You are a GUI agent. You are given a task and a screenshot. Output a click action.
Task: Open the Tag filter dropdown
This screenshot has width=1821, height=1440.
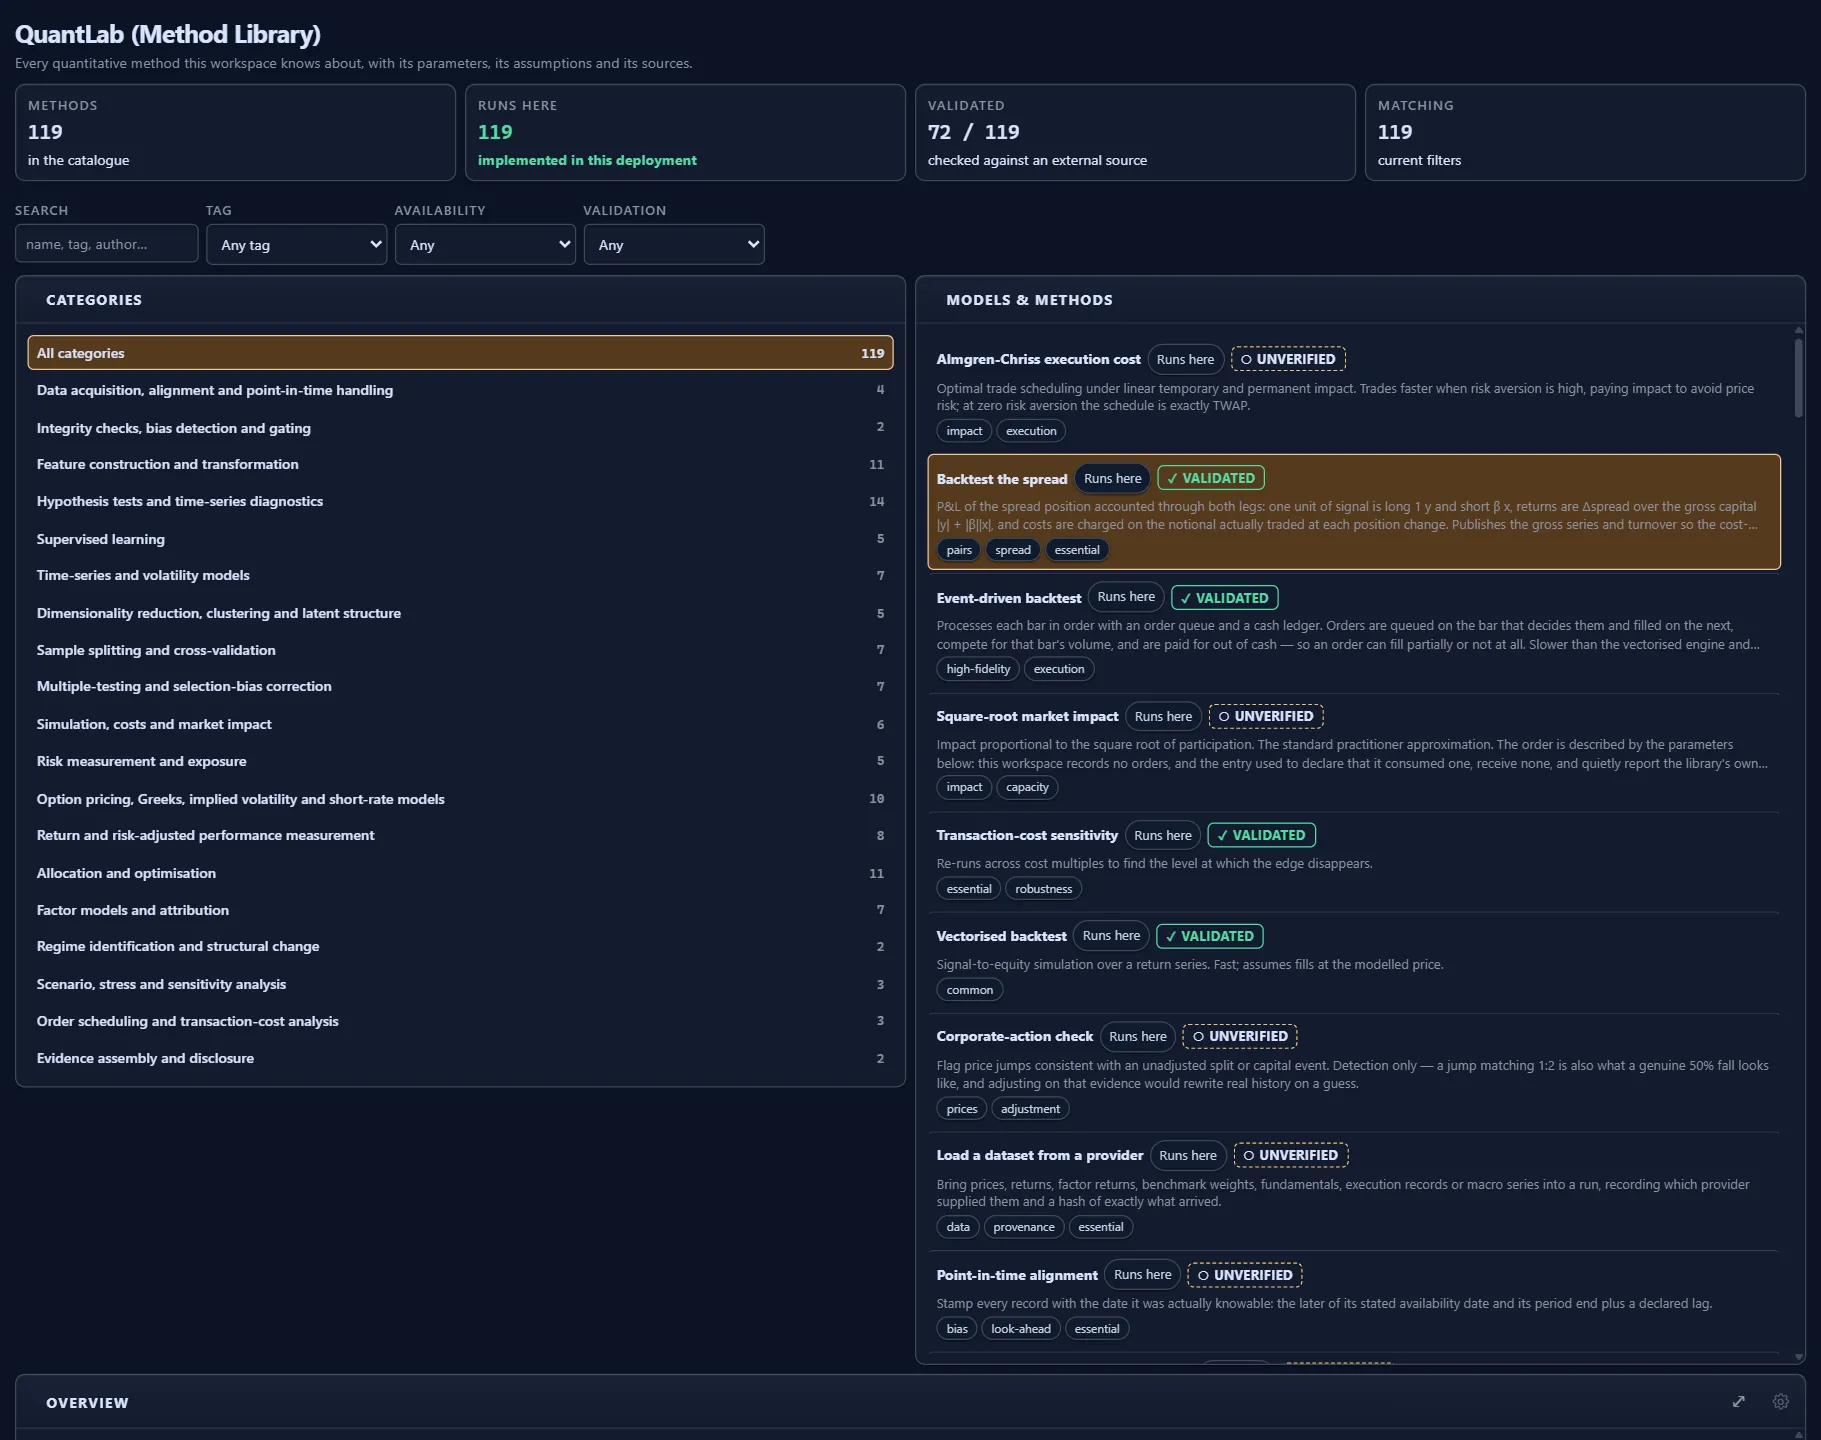pyautogui.click(x=296, y=245)
